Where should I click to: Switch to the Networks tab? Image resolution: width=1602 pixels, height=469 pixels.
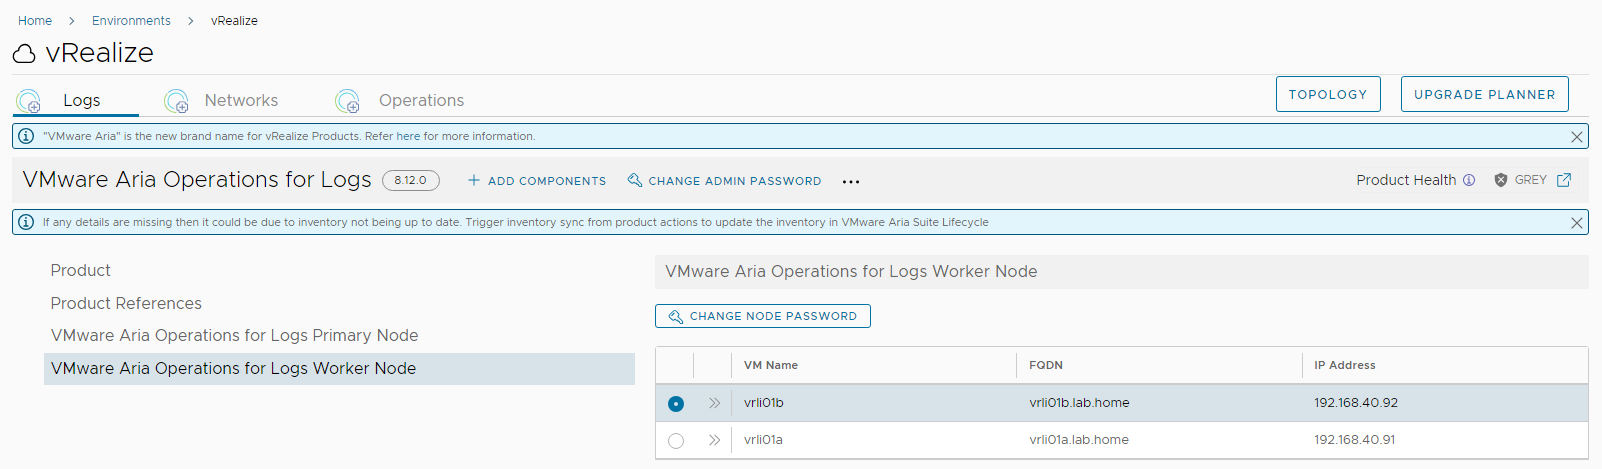click(x=241, y=100)
